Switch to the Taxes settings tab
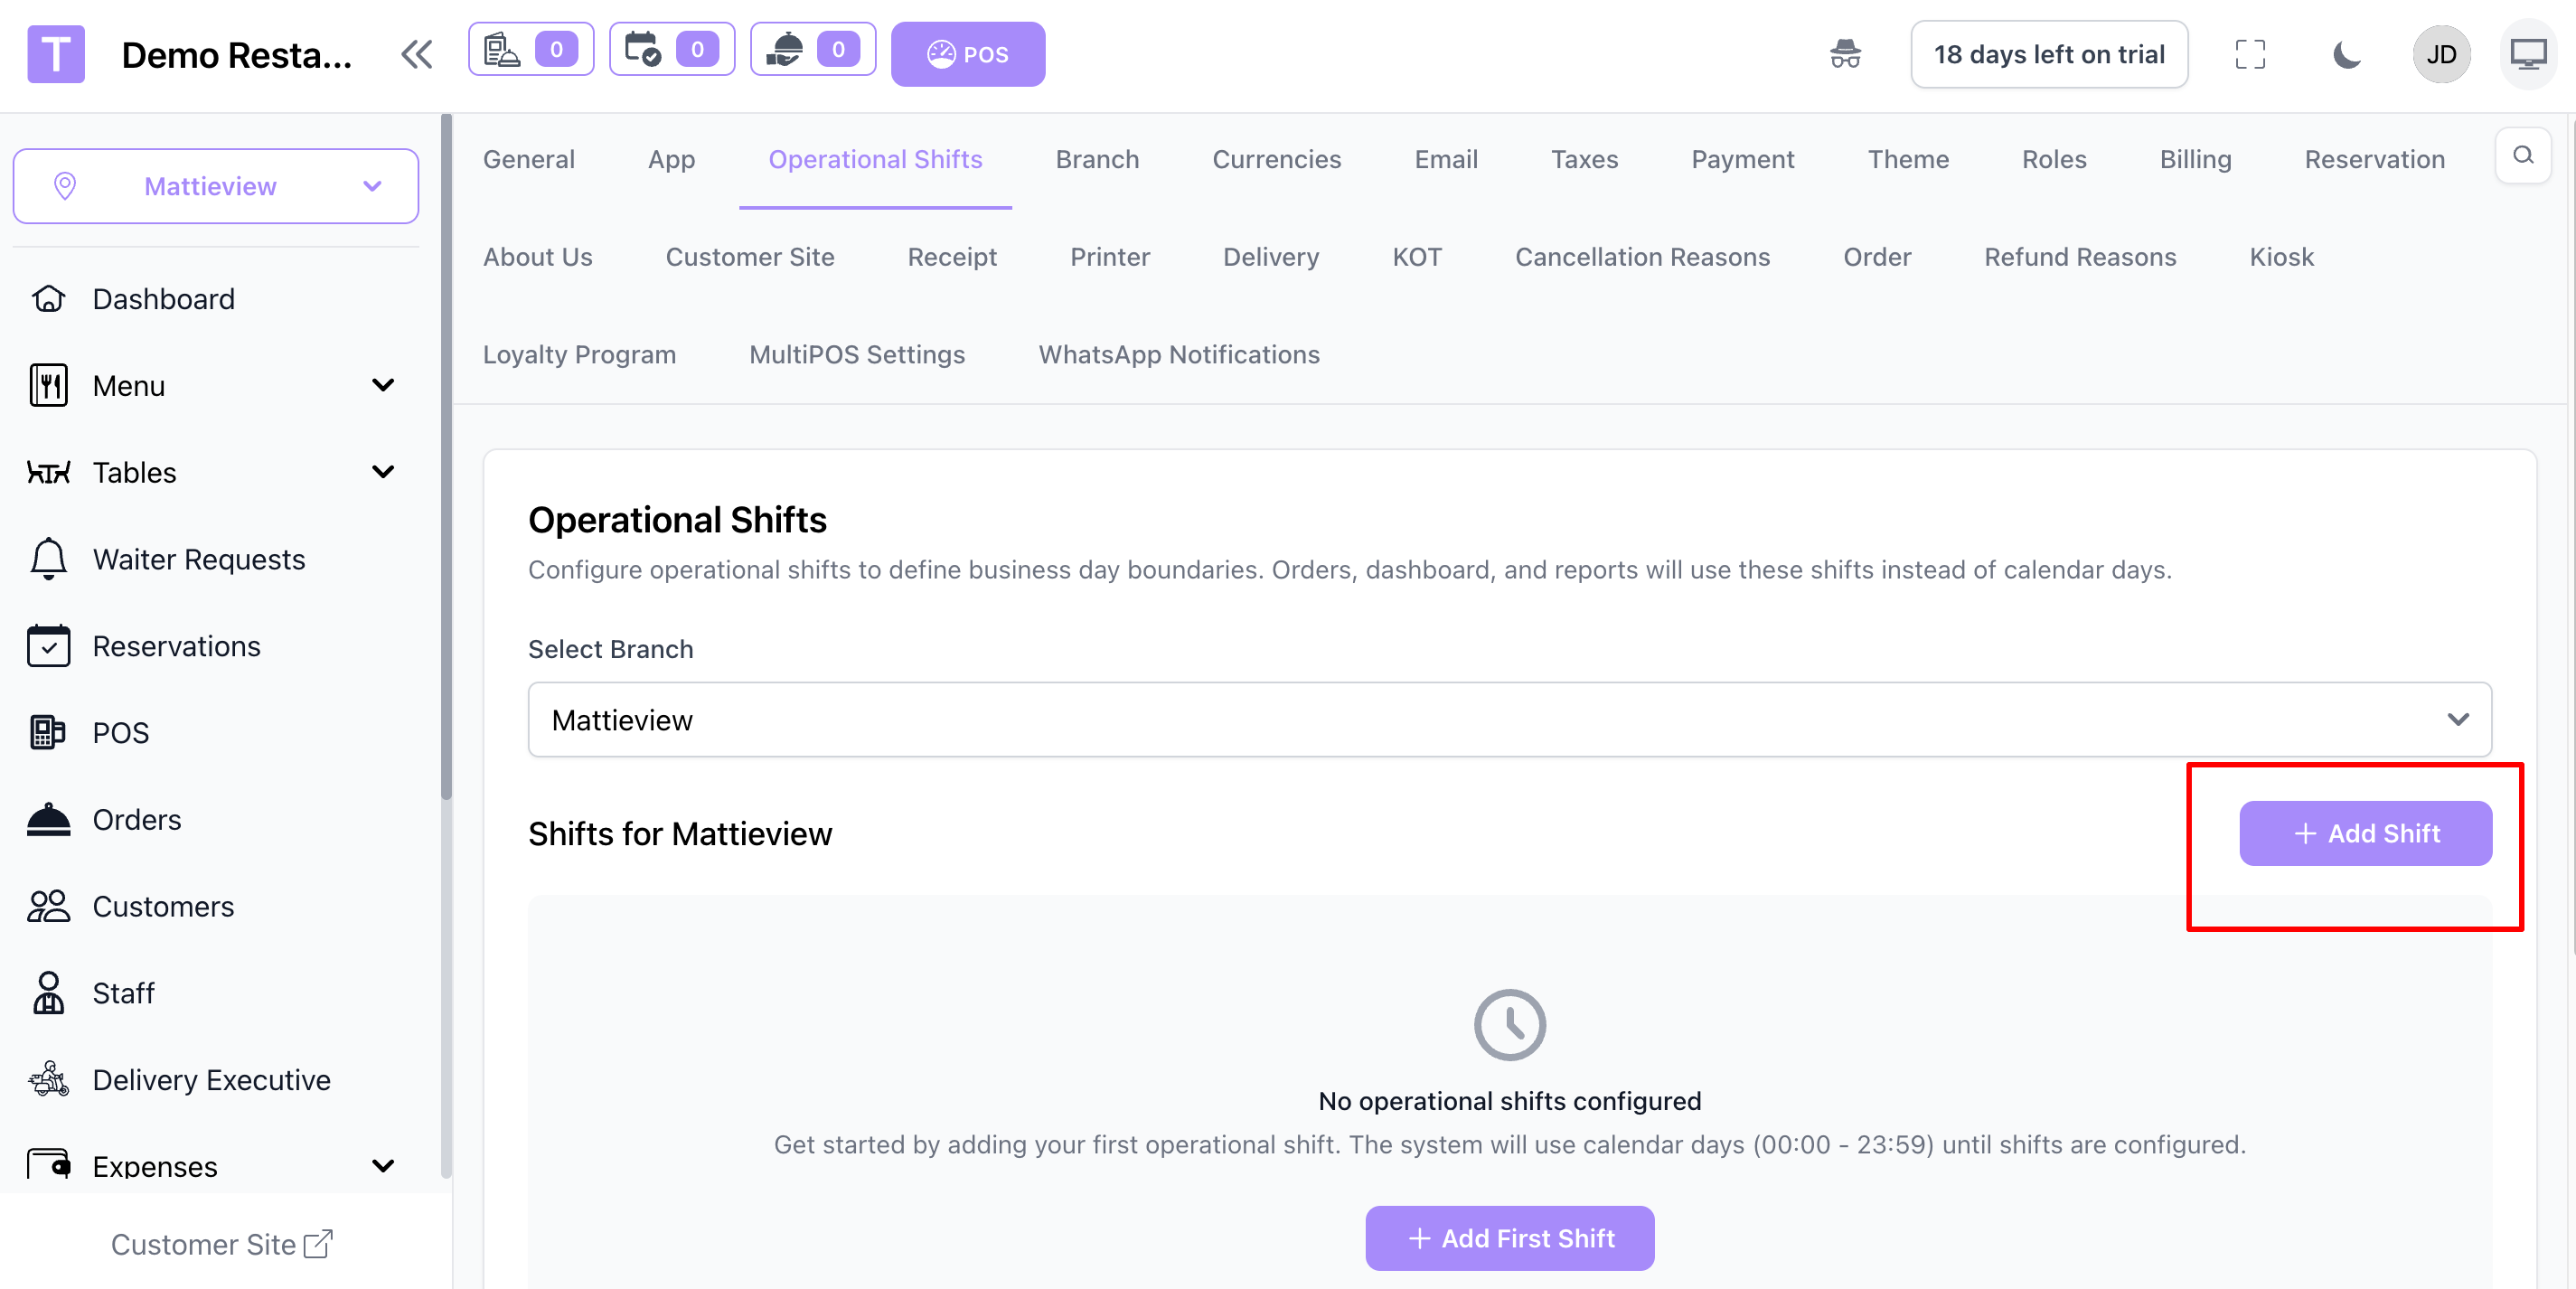 click(x=1584, y=159)
